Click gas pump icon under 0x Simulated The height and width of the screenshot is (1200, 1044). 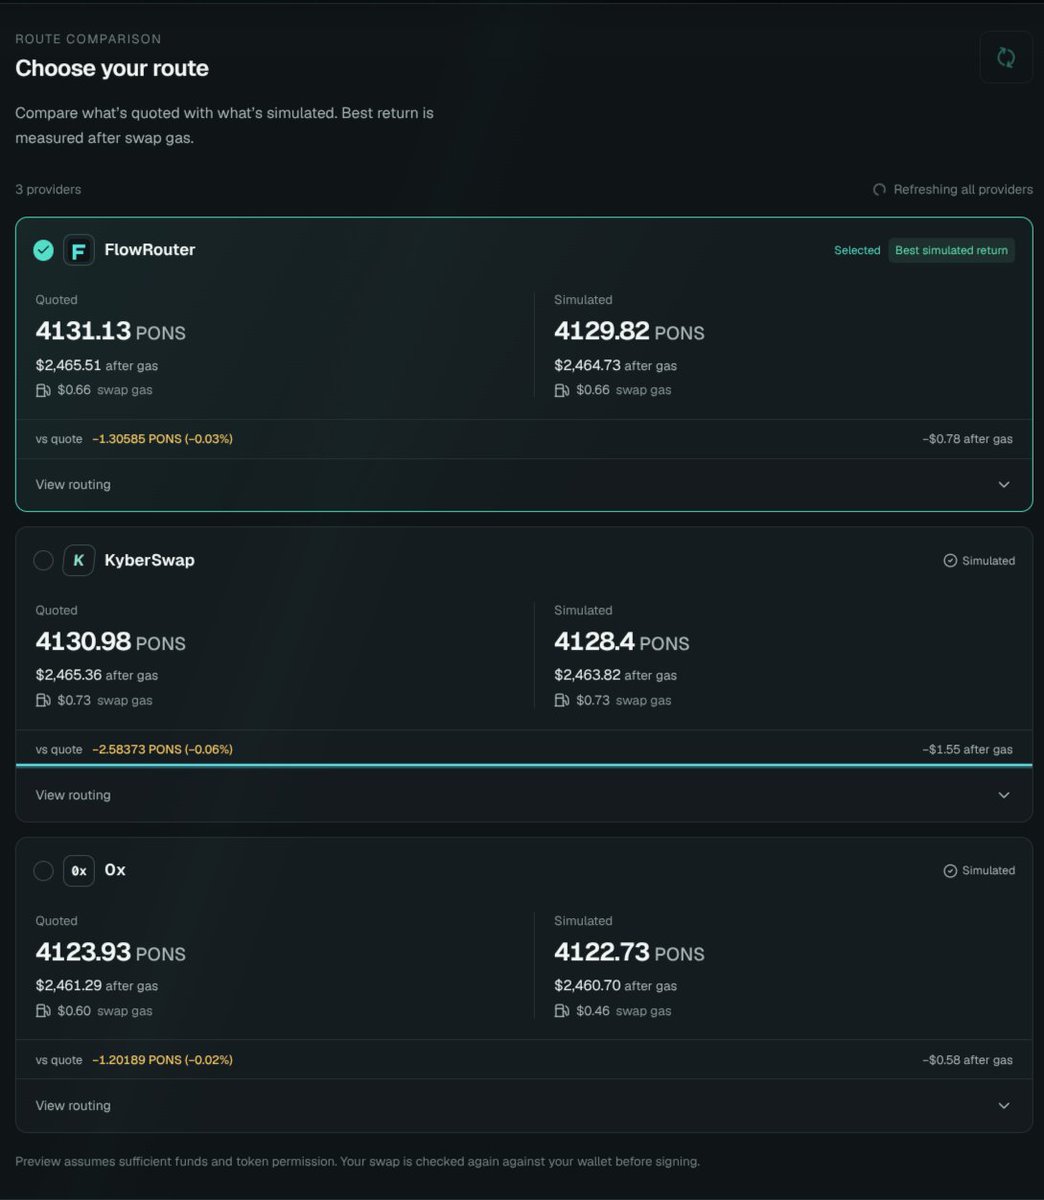[x=562, y=1011]
